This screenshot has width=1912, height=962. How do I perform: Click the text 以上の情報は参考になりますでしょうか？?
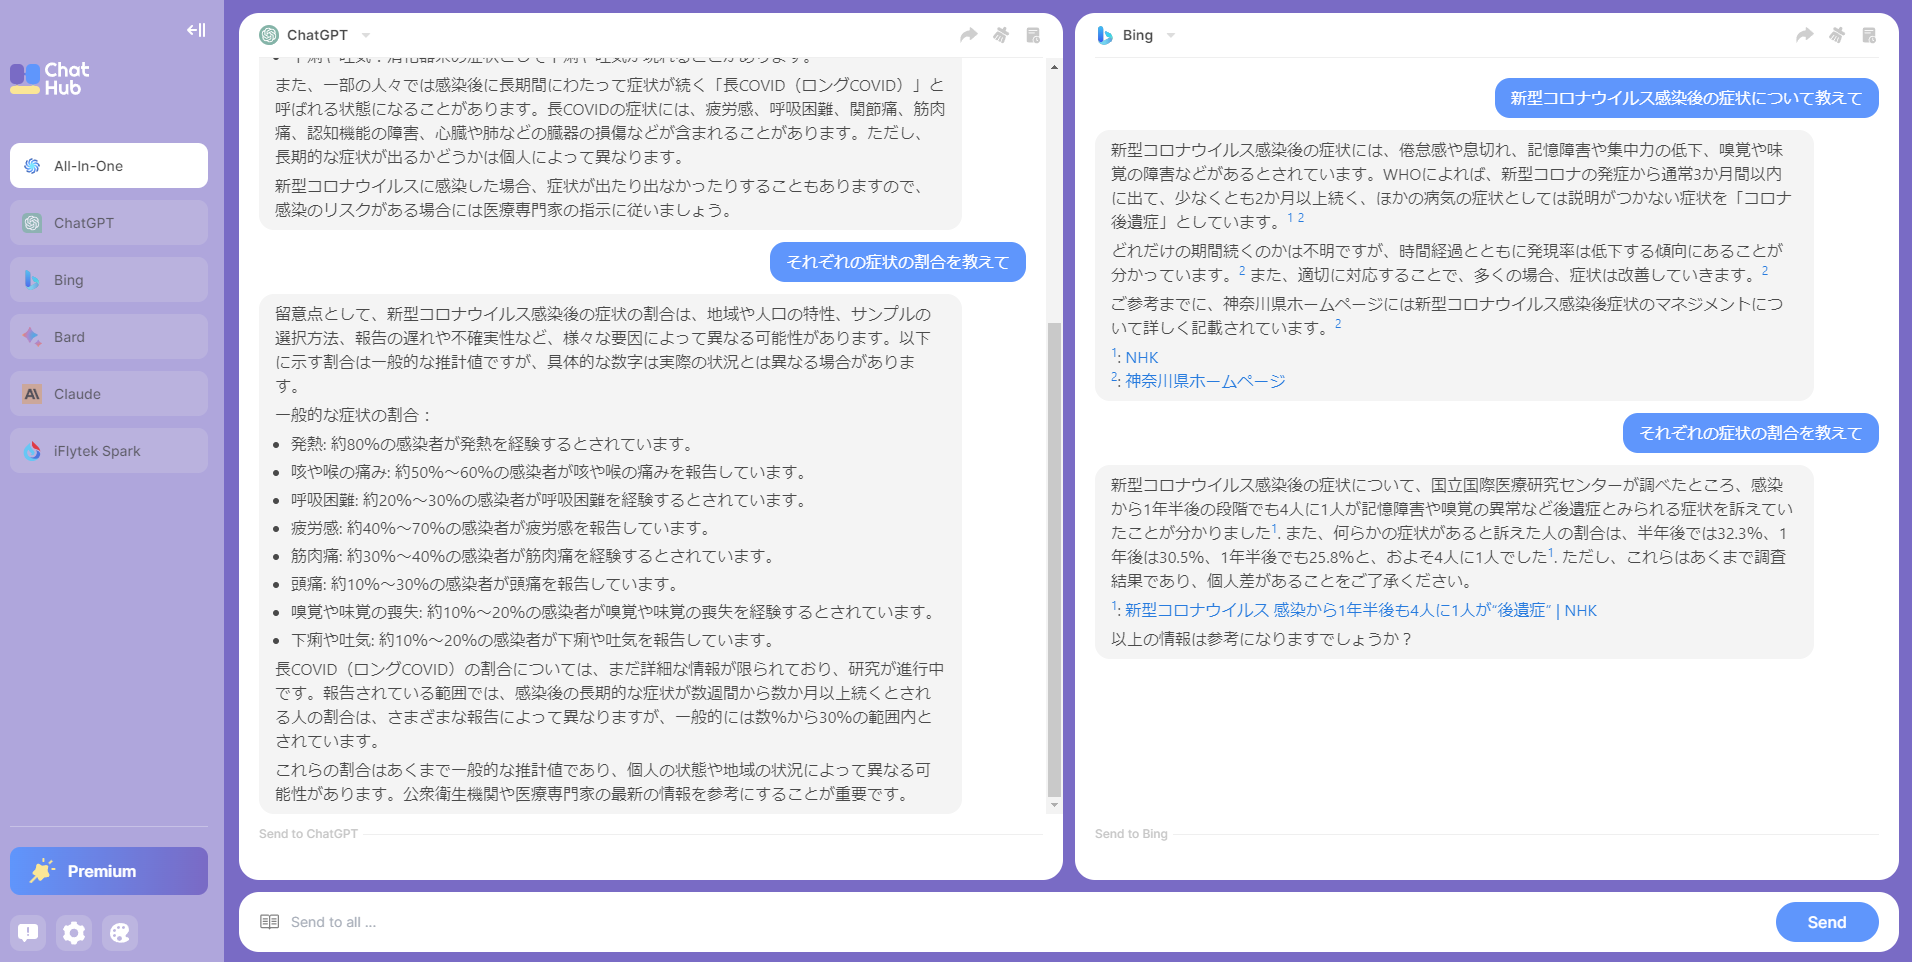pyautogui.click(x=1262, y=639)
